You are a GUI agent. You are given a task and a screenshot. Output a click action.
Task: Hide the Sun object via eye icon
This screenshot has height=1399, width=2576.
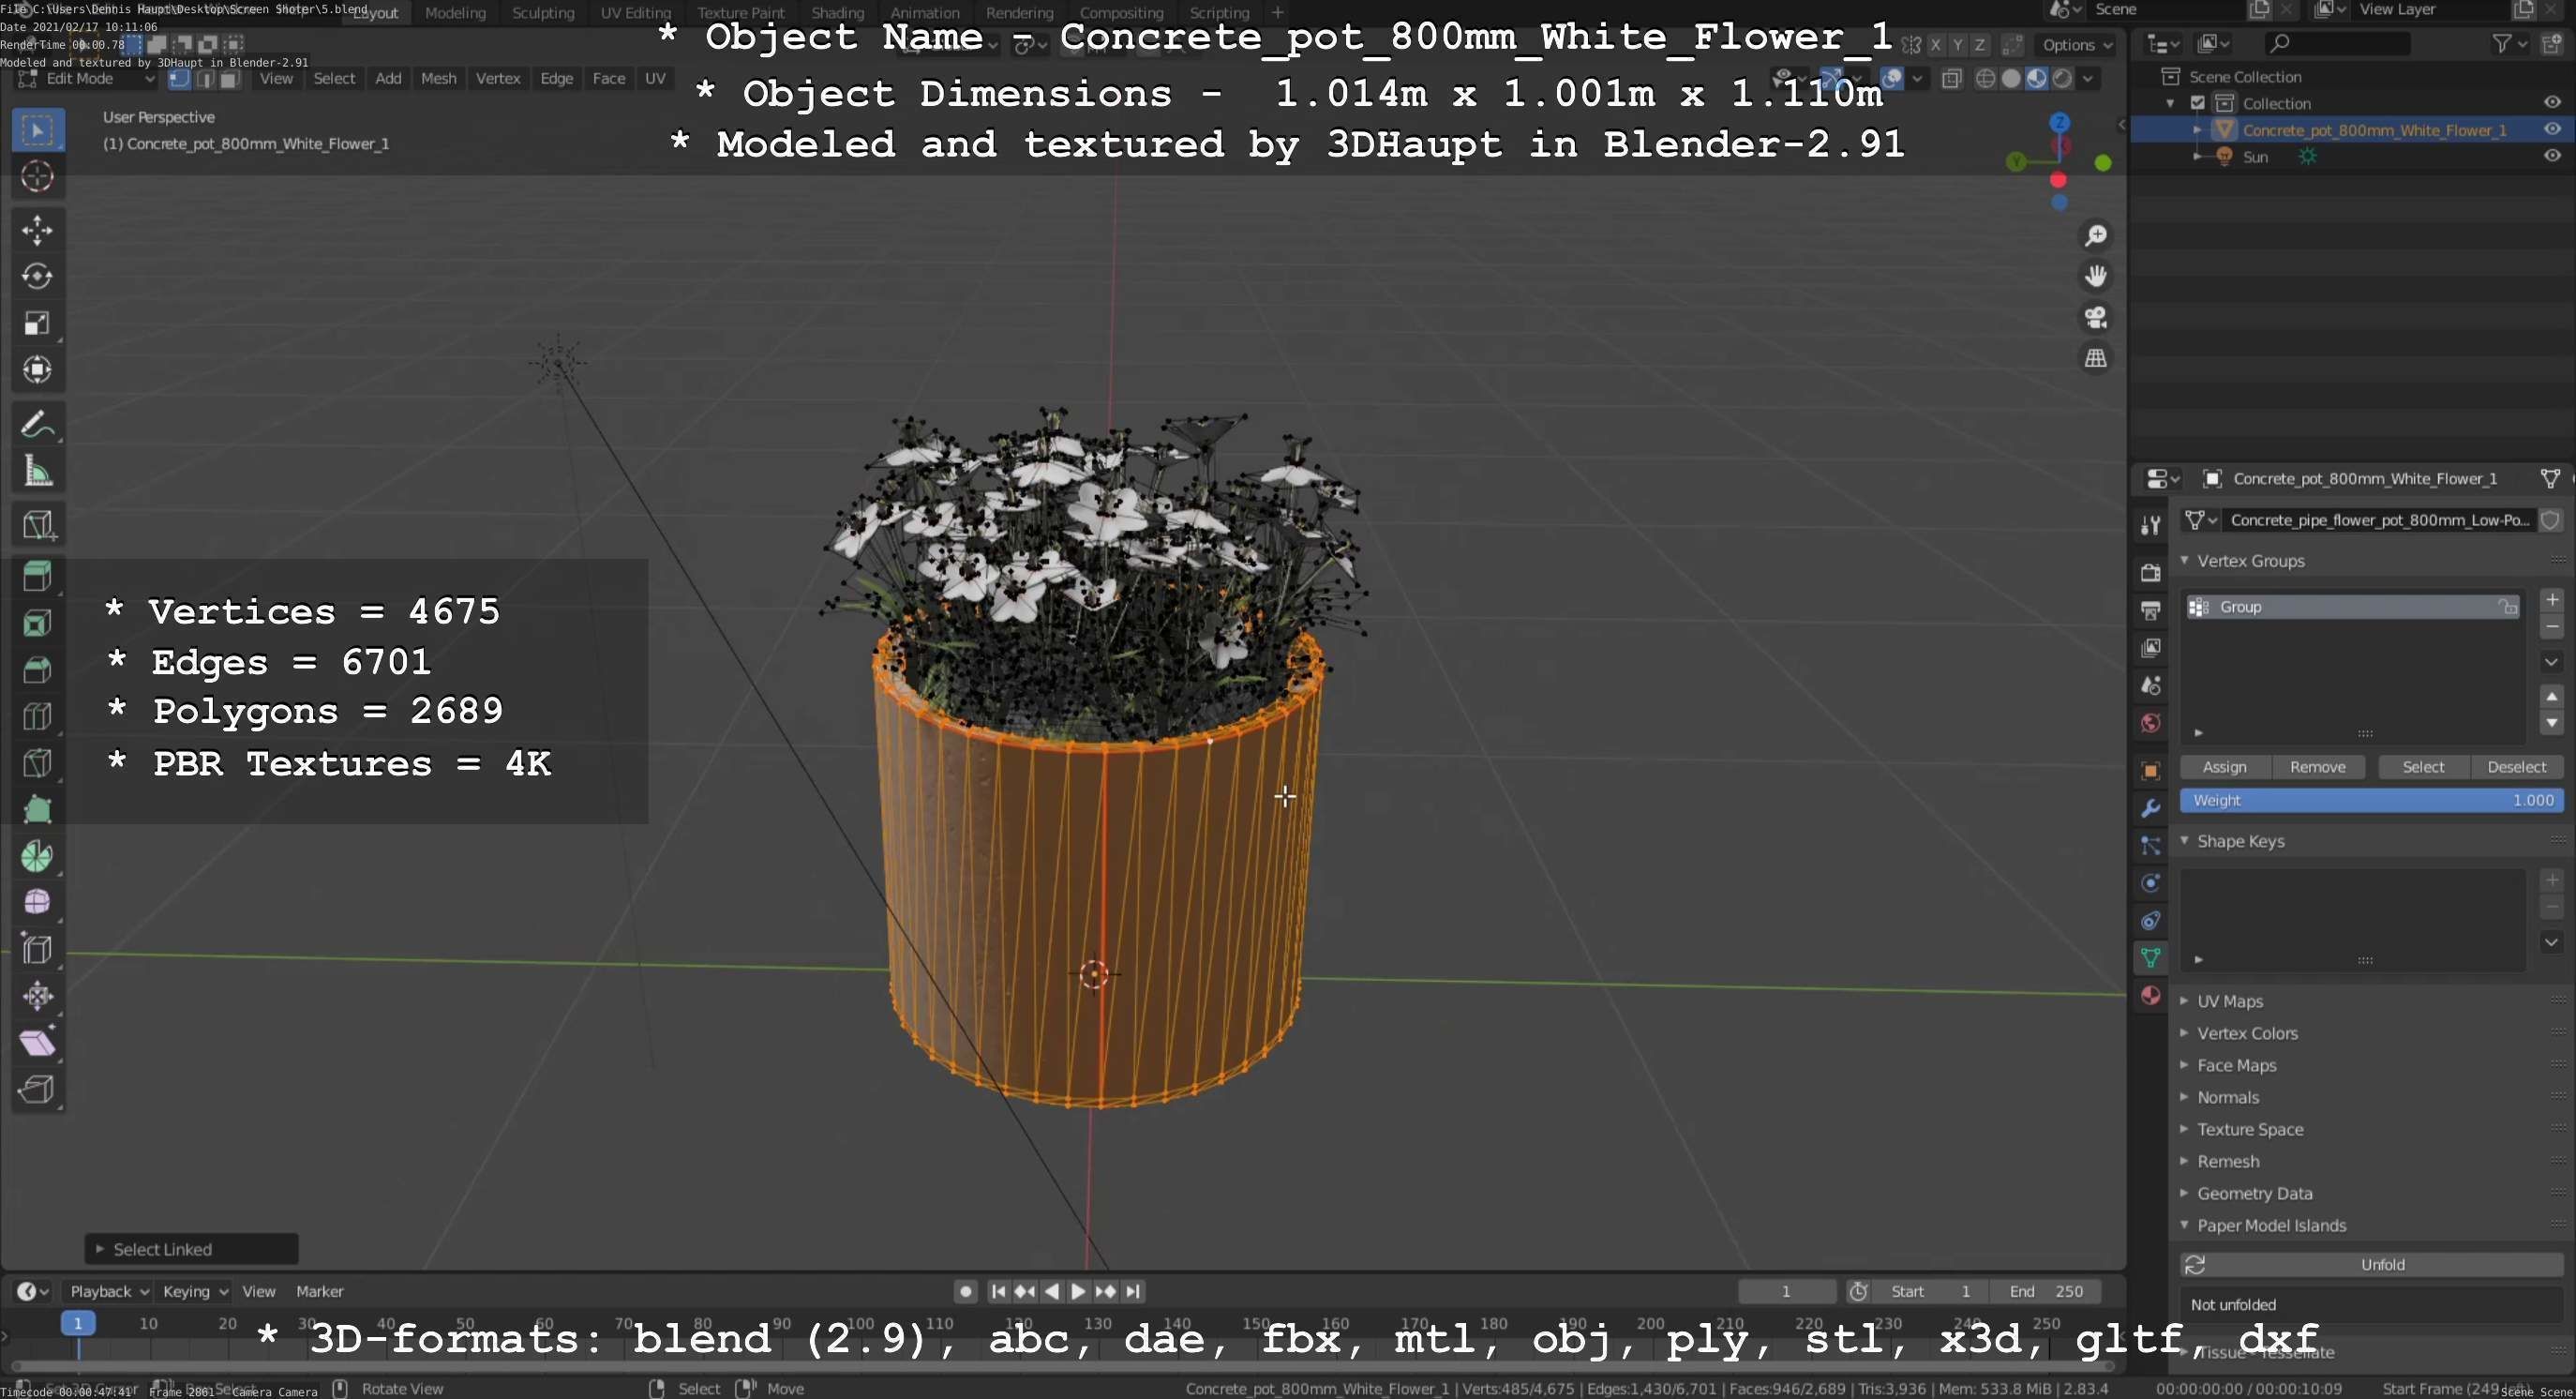tap(2553, 156)
